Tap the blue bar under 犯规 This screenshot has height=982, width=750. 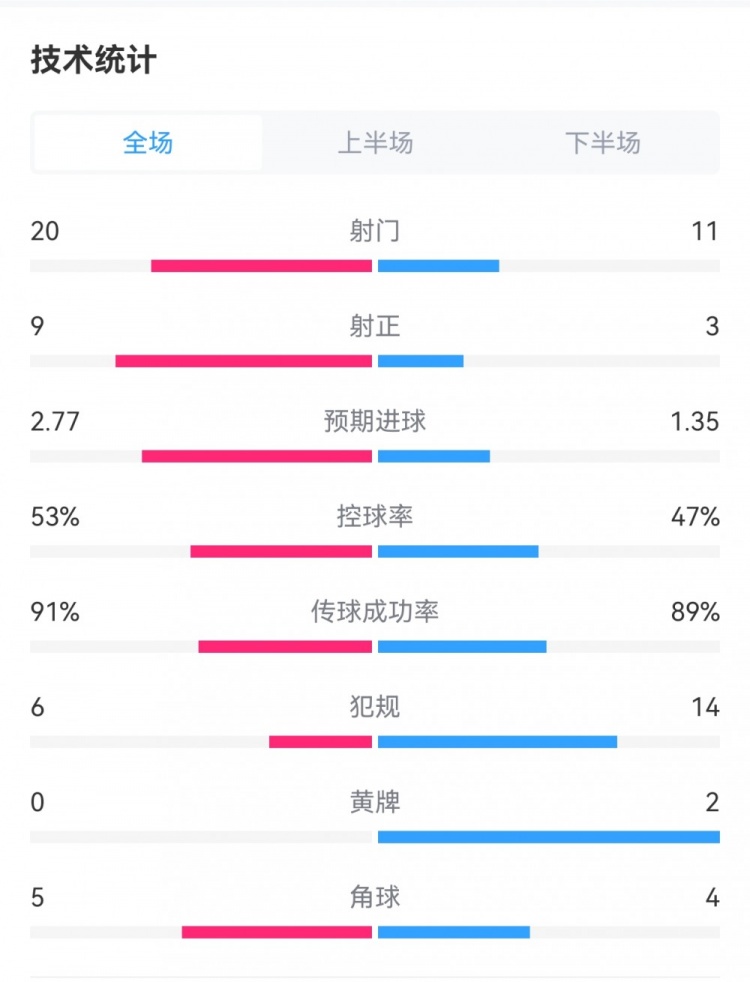tap(497, 742)
